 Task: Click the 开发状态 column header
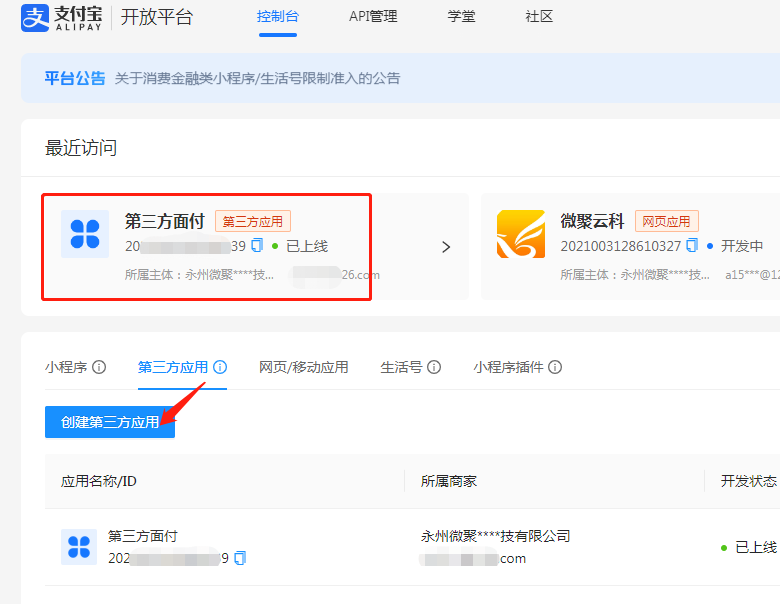pyautogui.click(x=749, y=481)
